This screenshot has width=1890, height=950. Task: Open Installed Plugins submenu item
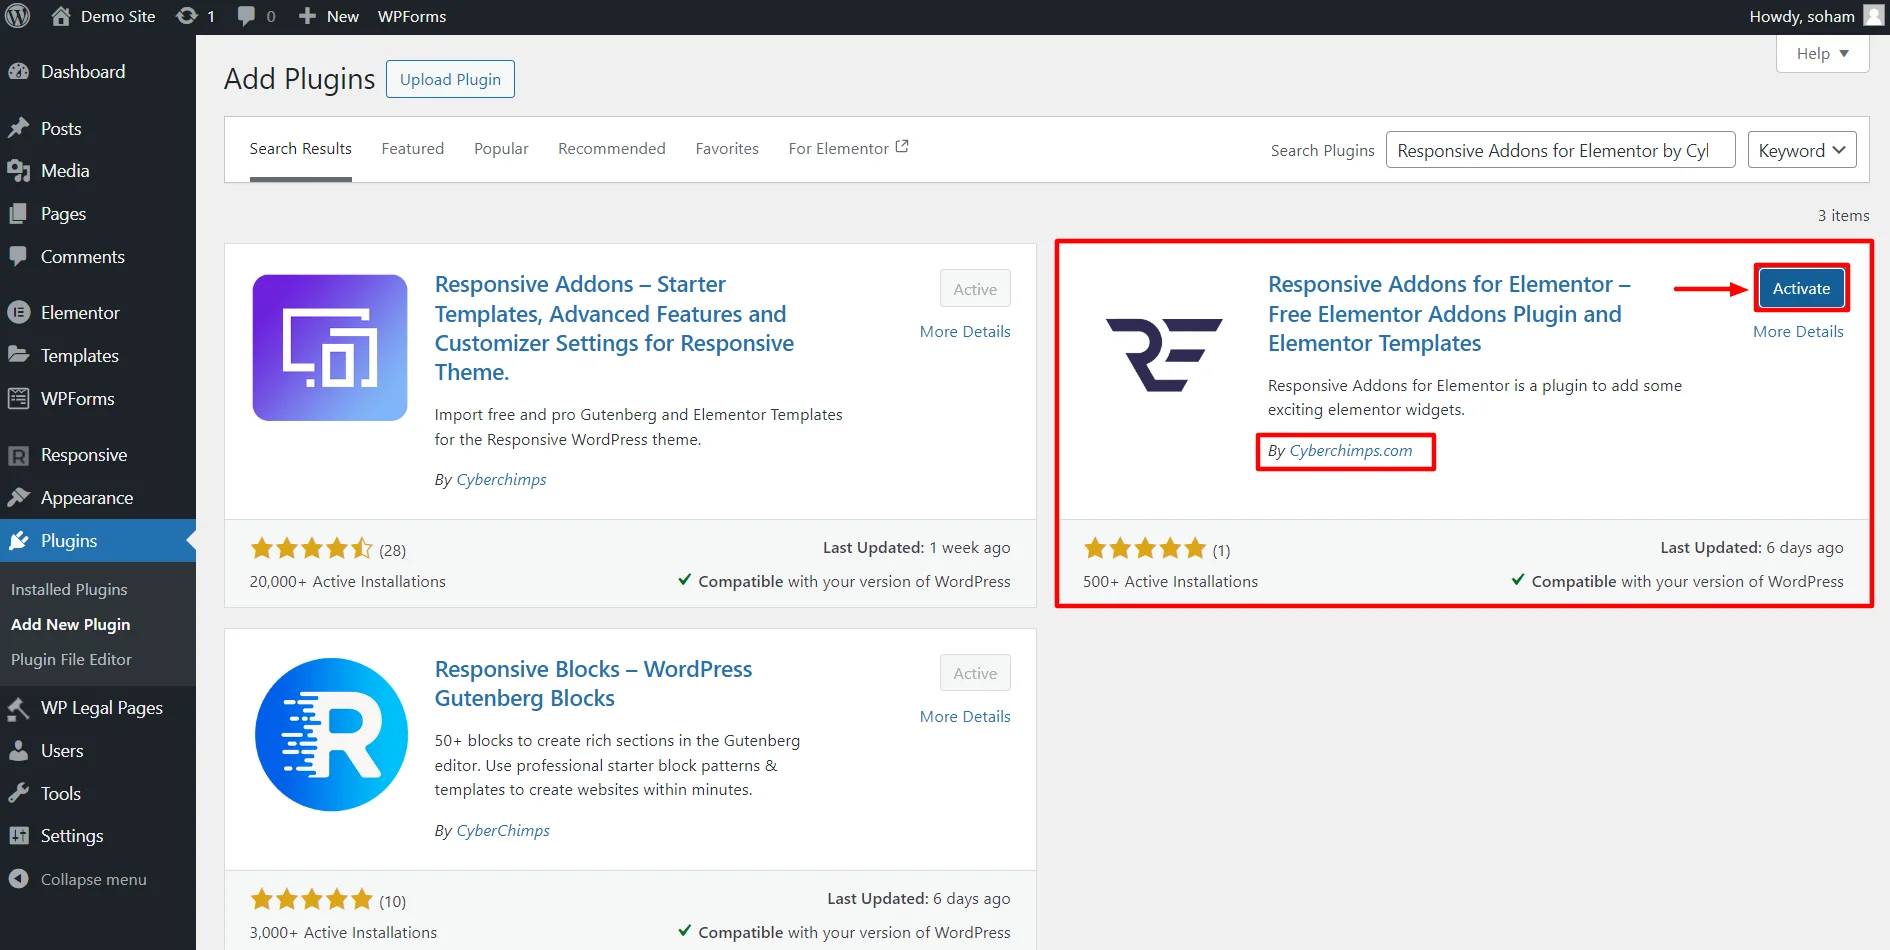(x=69, y=590)
